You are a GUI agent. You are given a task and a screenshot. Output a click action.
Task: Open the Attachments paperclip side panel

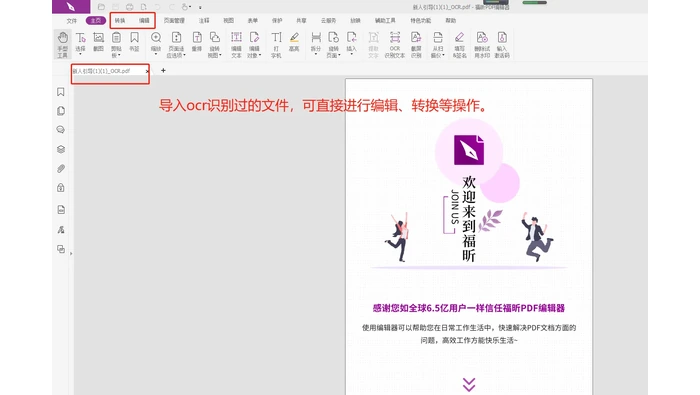pyautogui.click(x=61, y=169)
